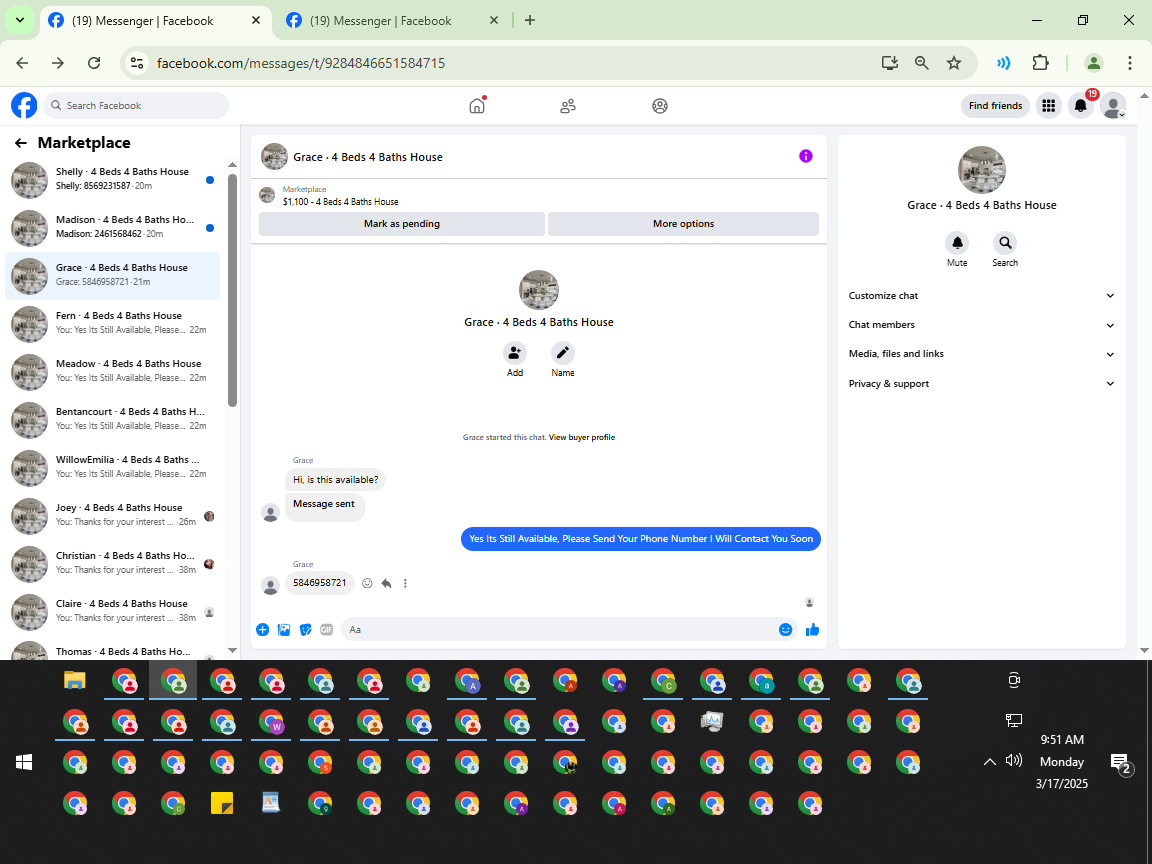Click the Name edit pencil icon
The width and height of the screenshot is (1152, 864).
click(563, 353)
